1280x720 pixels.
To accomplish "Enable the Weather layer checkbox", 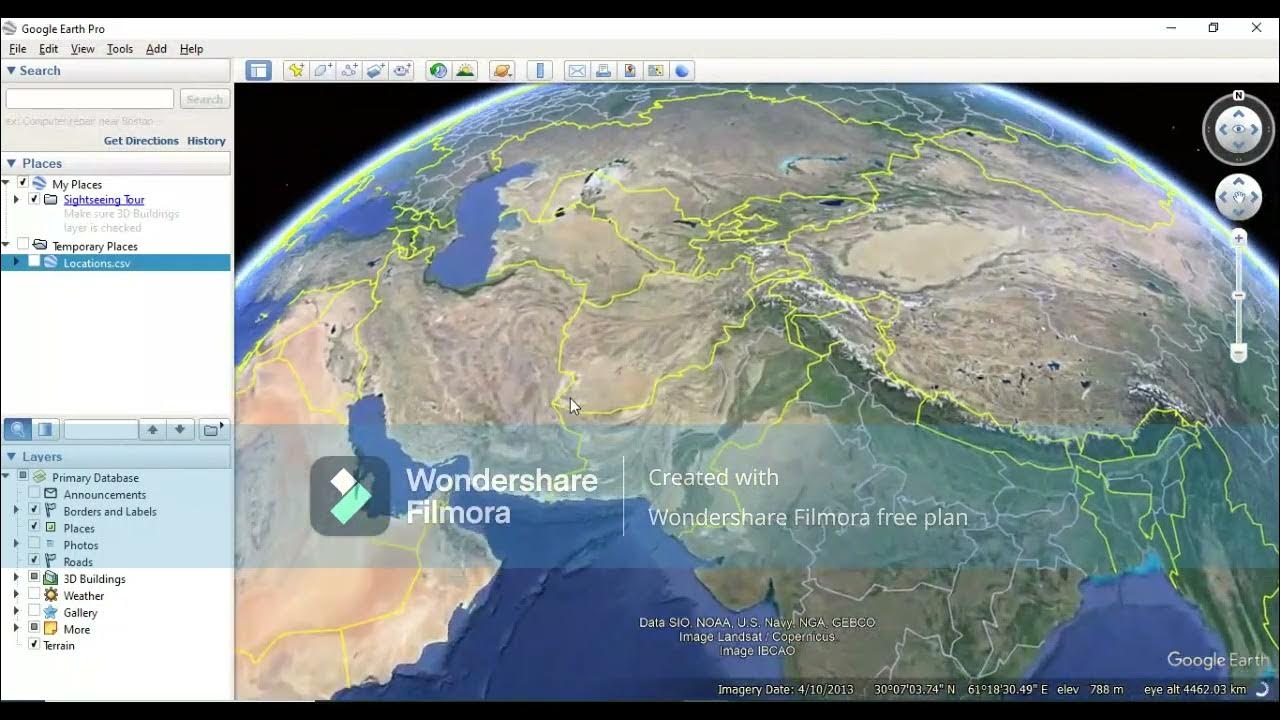I will pos(34,595).
